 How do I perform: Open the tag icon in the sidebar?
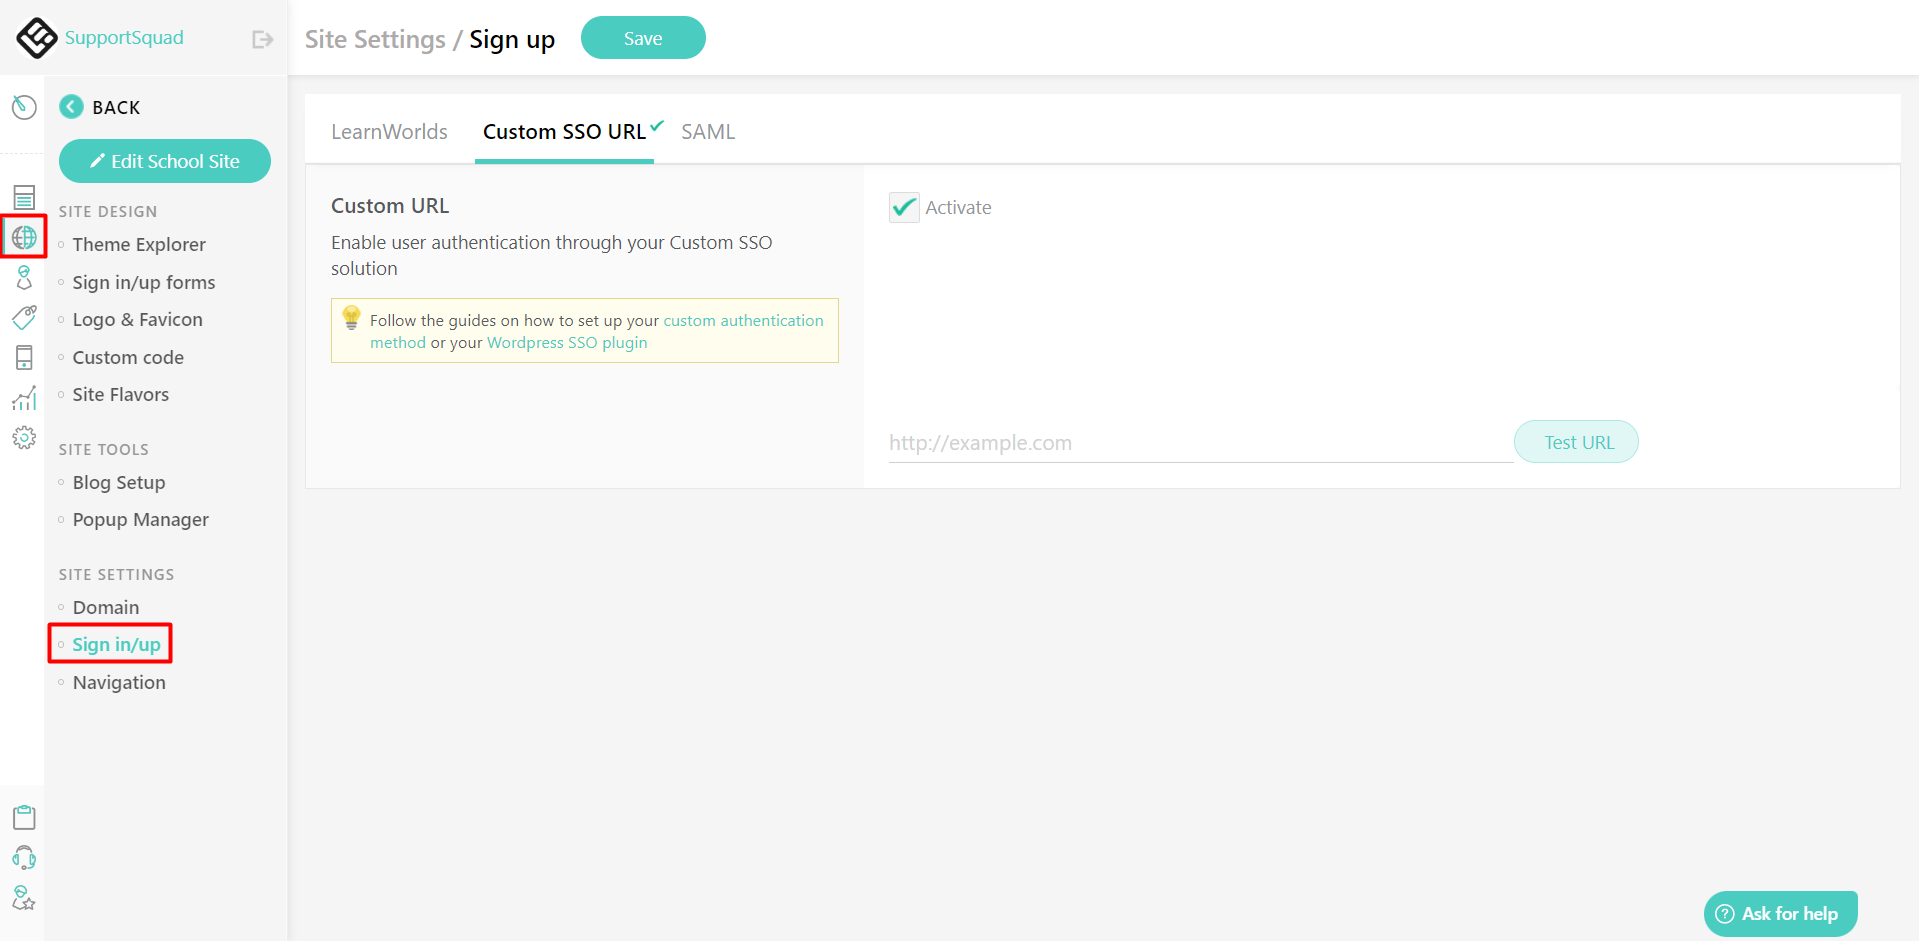pos(24,317)
